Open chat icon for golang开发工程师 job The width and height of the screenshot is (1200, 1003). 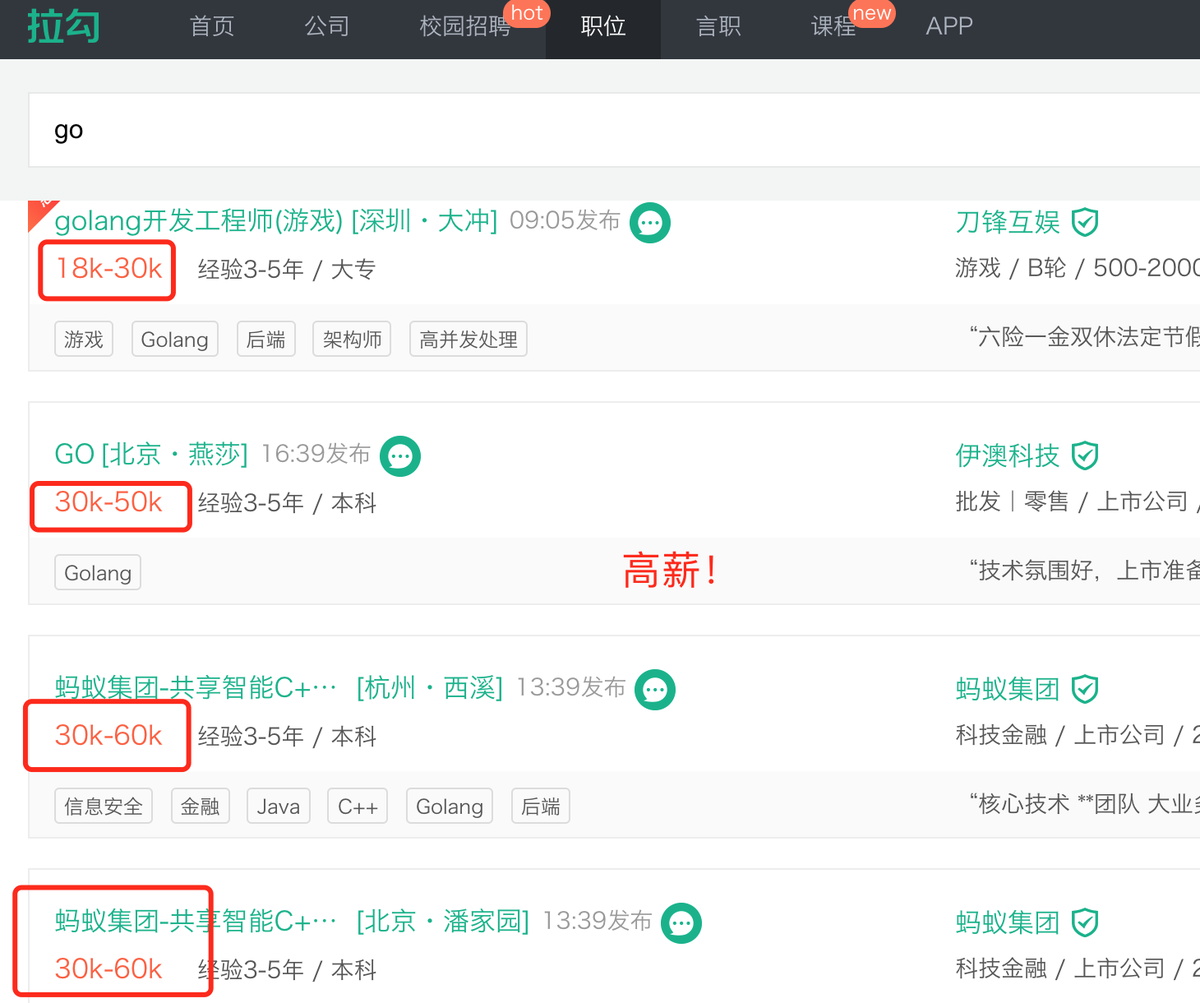[650, 222]
